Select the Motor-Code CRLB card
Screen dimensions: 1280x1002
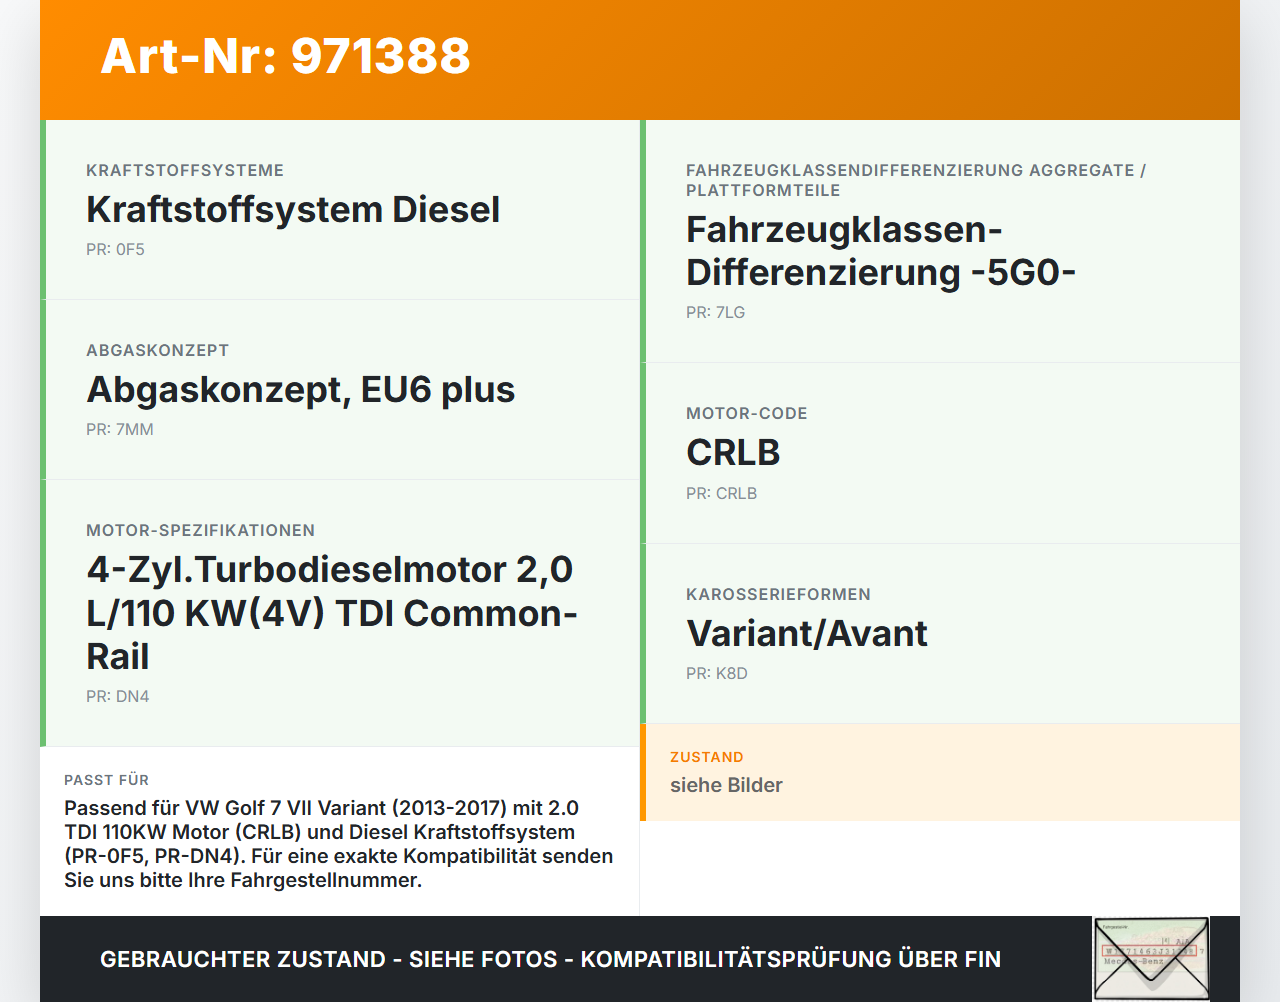tap(940, 452)
